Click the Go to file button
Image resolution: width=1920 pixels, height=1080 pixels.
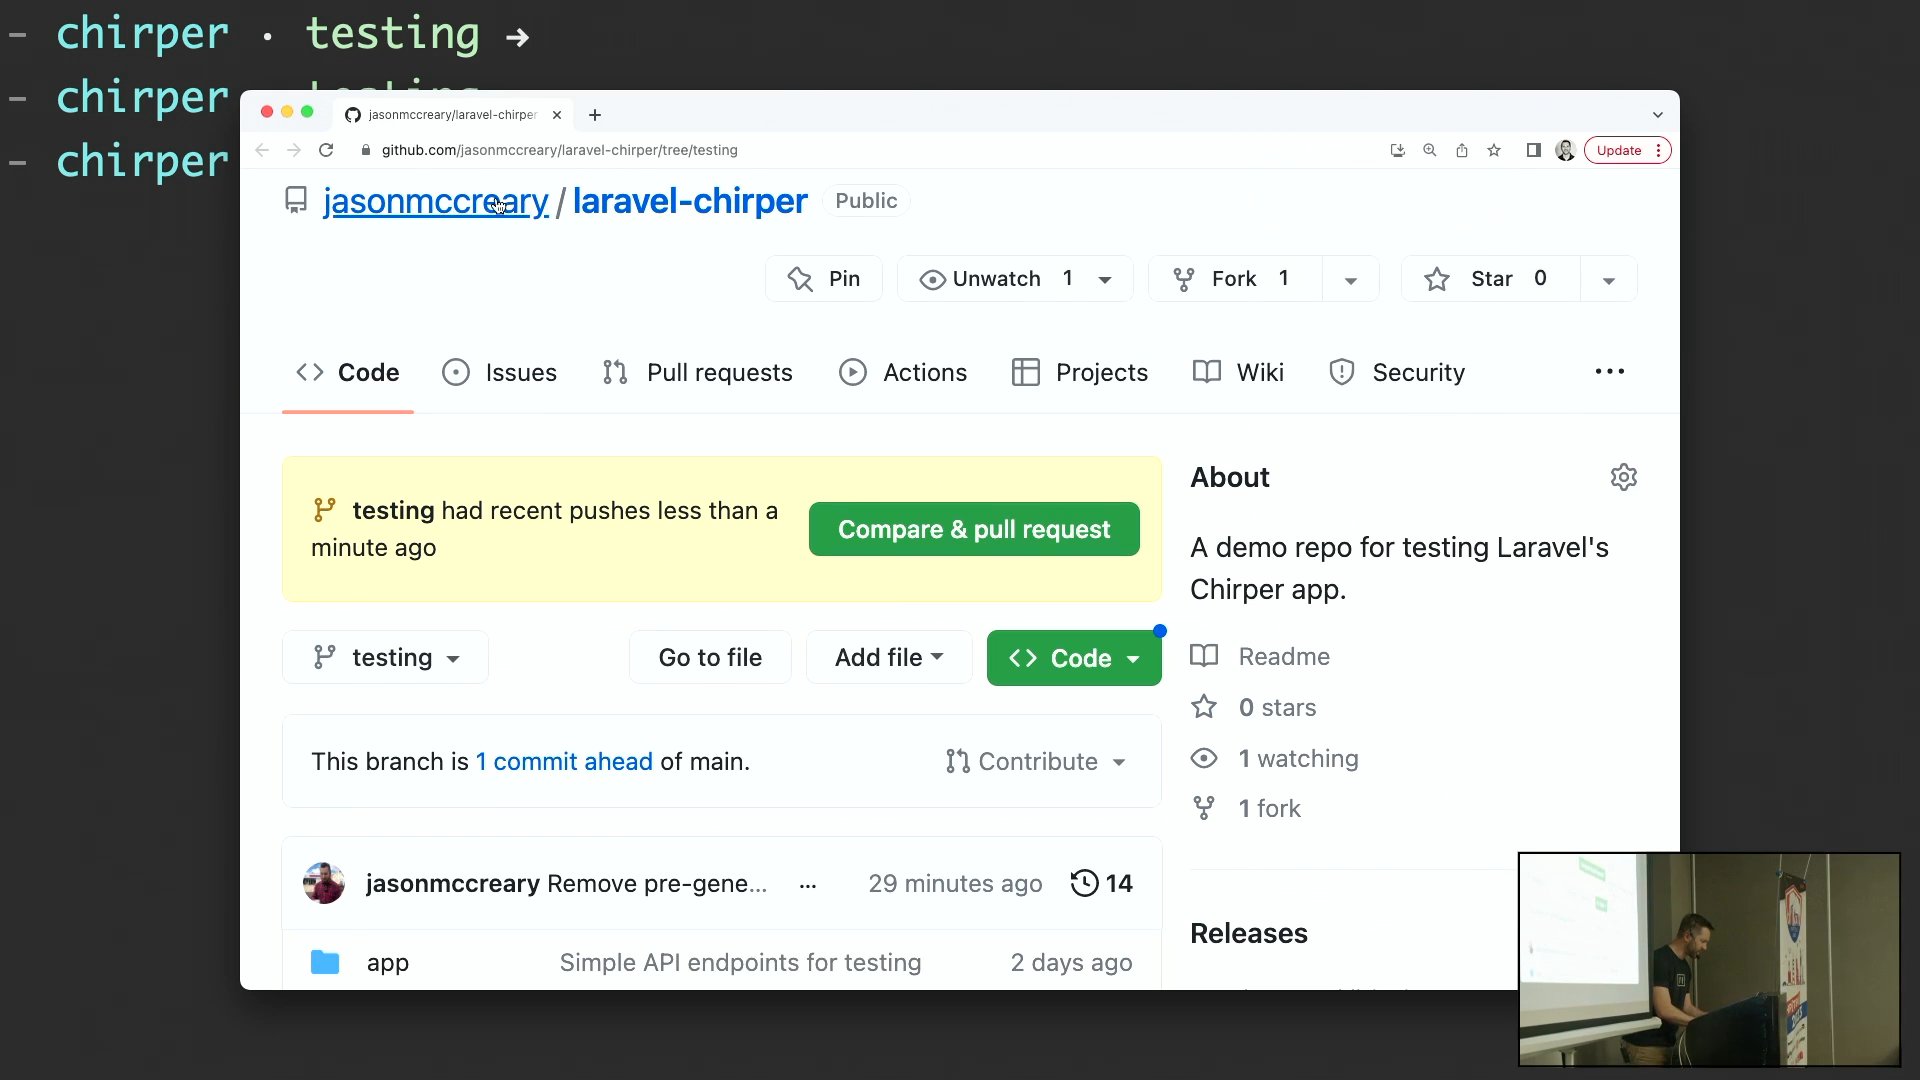(709, 657)
